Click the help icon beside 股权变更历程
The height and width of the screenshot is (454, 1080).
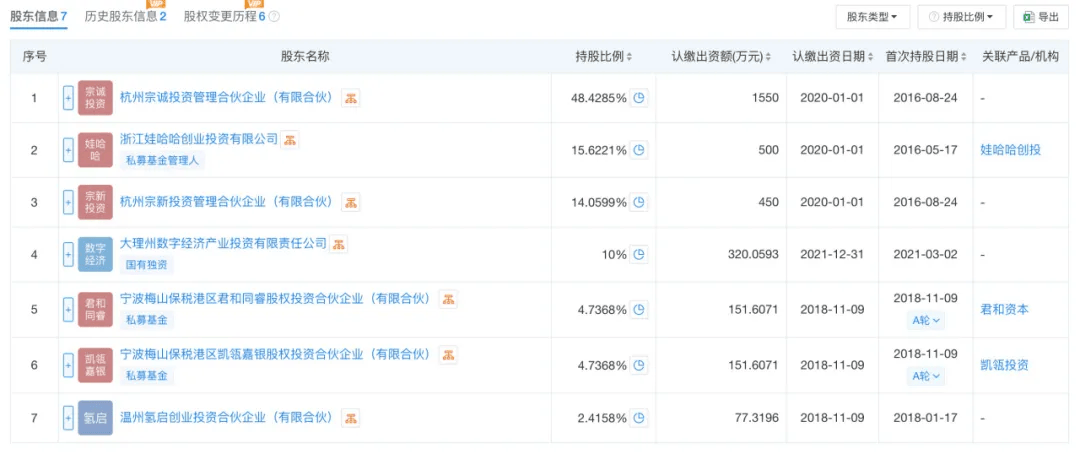274,17
